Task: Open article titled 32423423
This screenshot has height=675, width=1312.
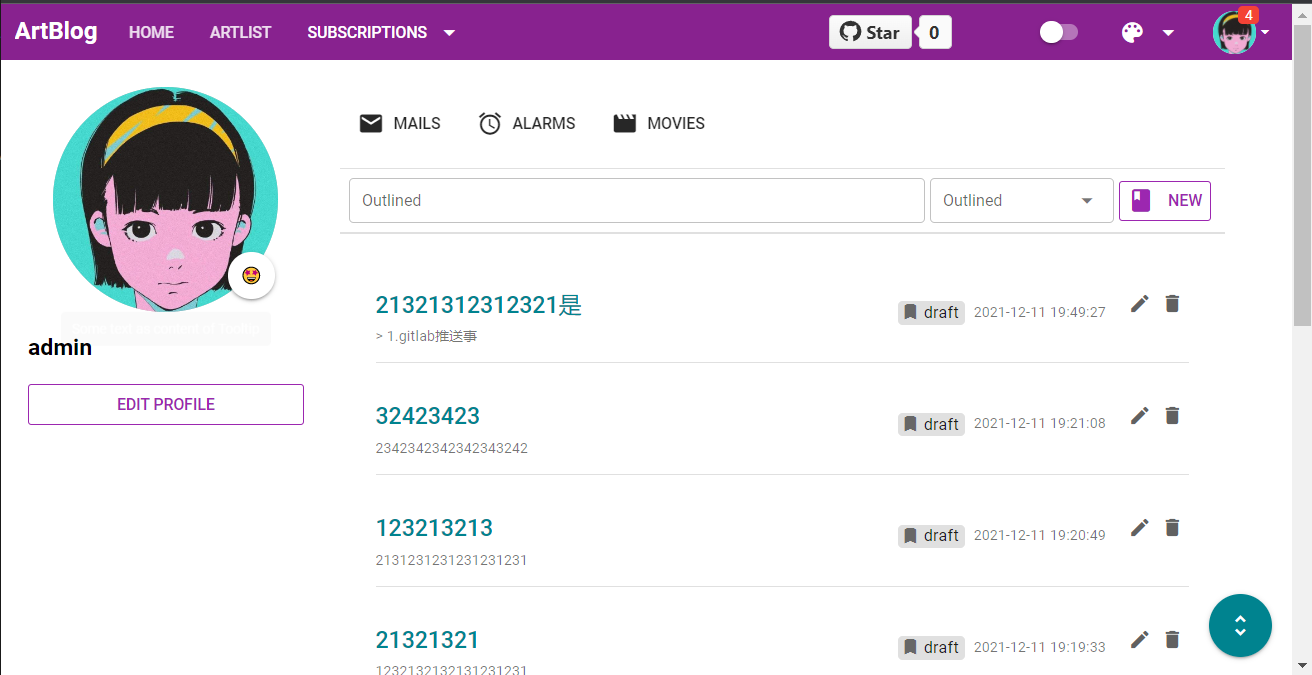Action: 428,416
